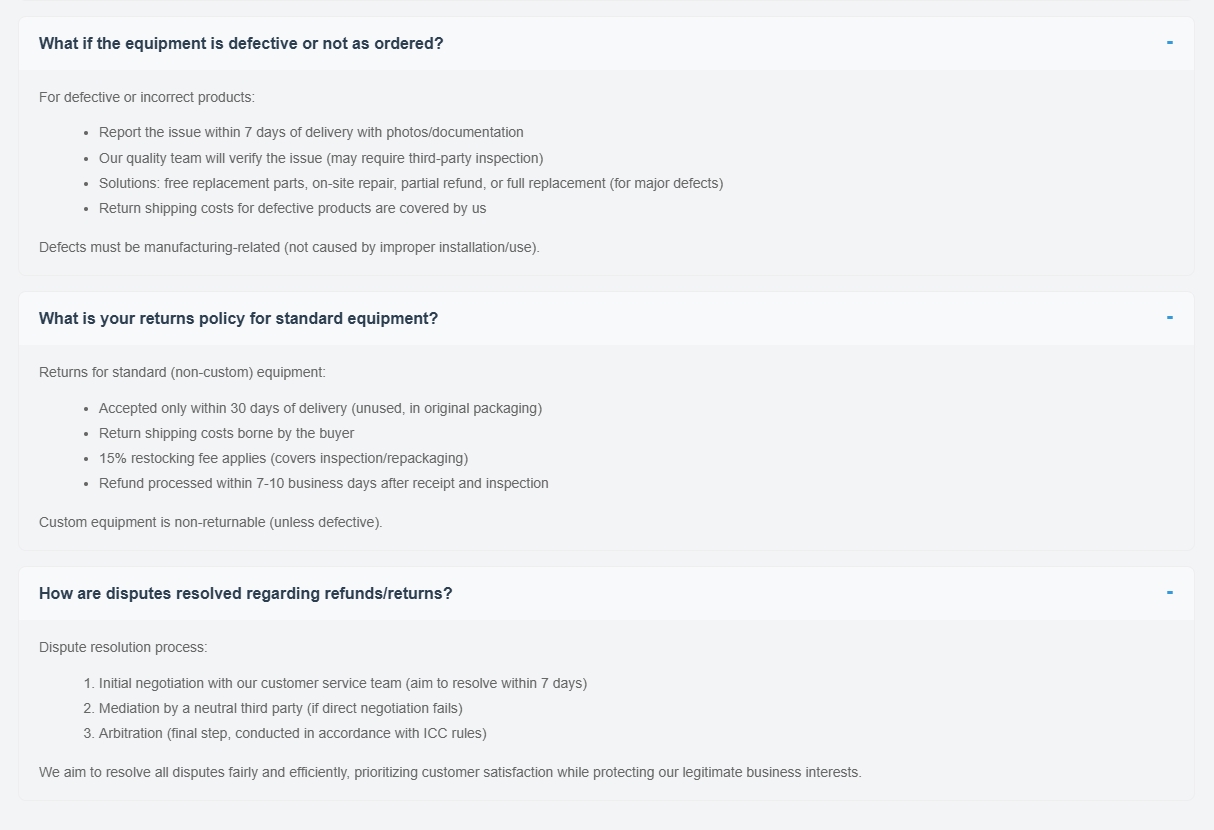Click the 15% restocking fee bullet

283,458
